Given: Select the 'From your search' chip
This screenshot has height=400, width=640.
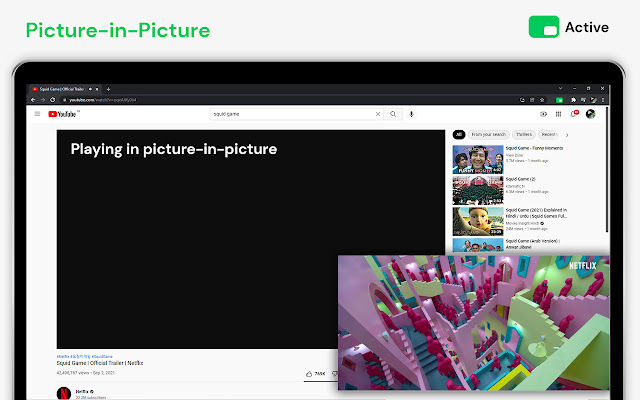Looking at the screenshot, I should [488, 135].
